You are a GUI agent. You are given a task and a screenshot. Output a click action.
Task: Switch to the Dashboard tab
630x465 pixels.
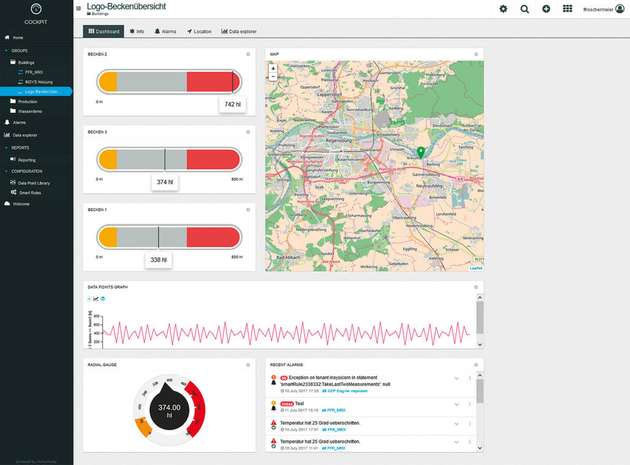(x=104, y=31)
